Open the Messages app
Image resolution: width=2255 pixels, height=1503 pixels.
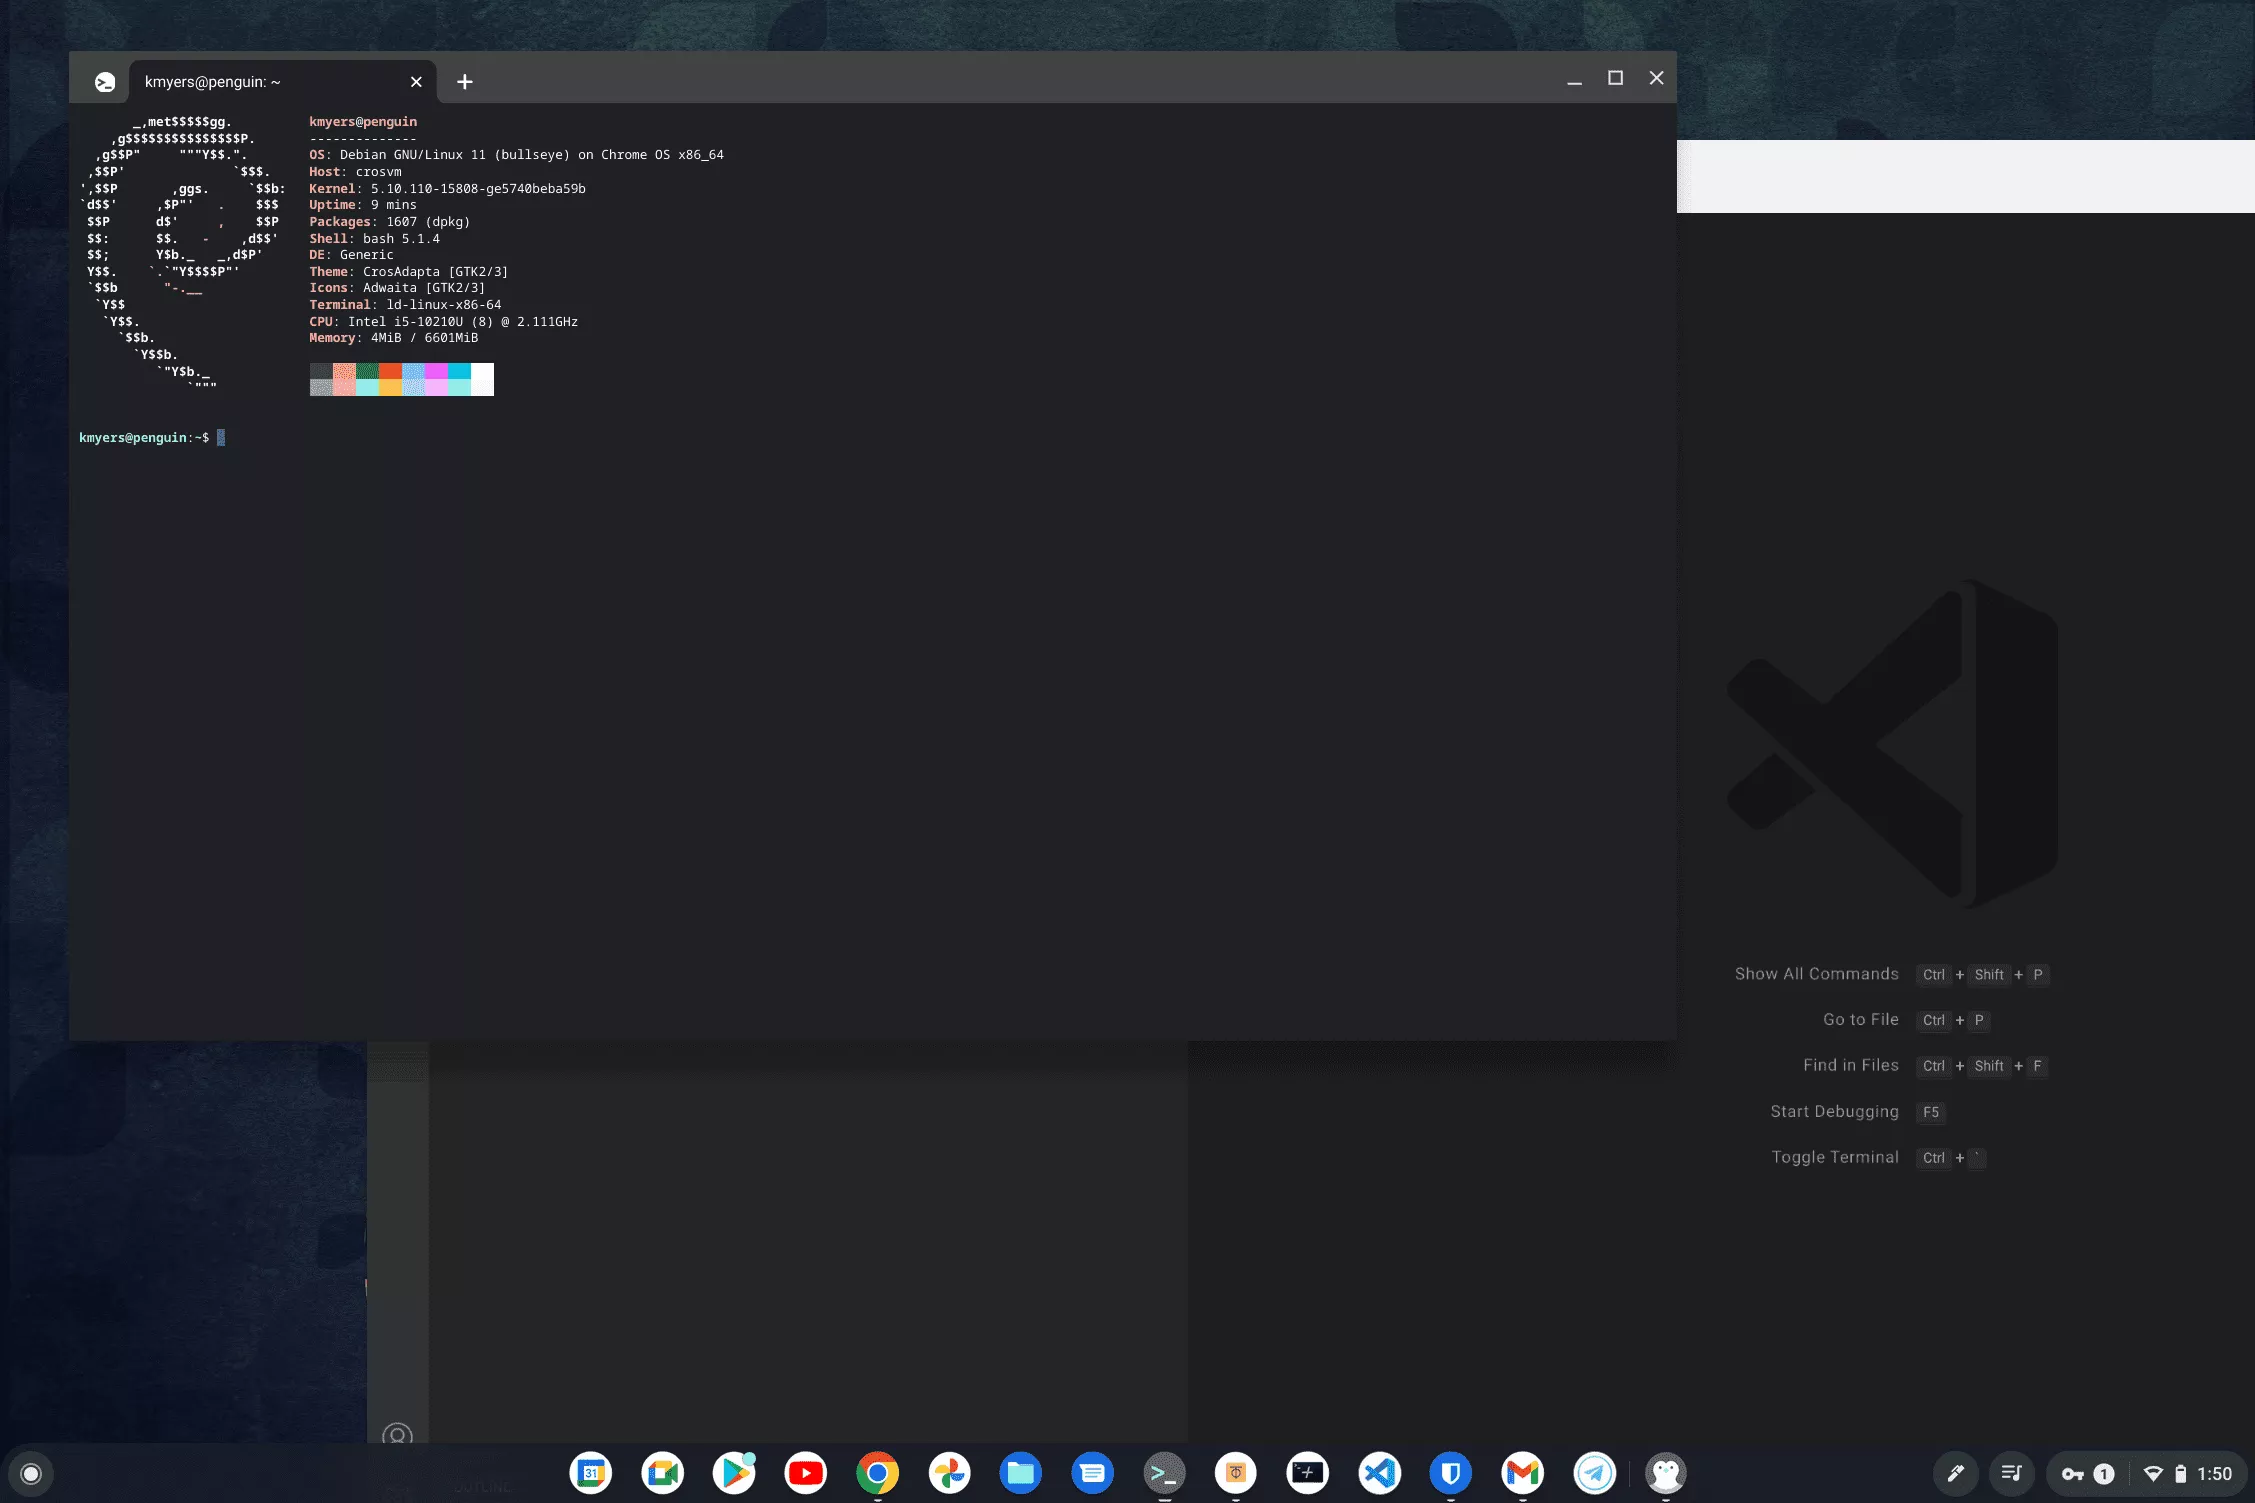pos(1092,1473)
